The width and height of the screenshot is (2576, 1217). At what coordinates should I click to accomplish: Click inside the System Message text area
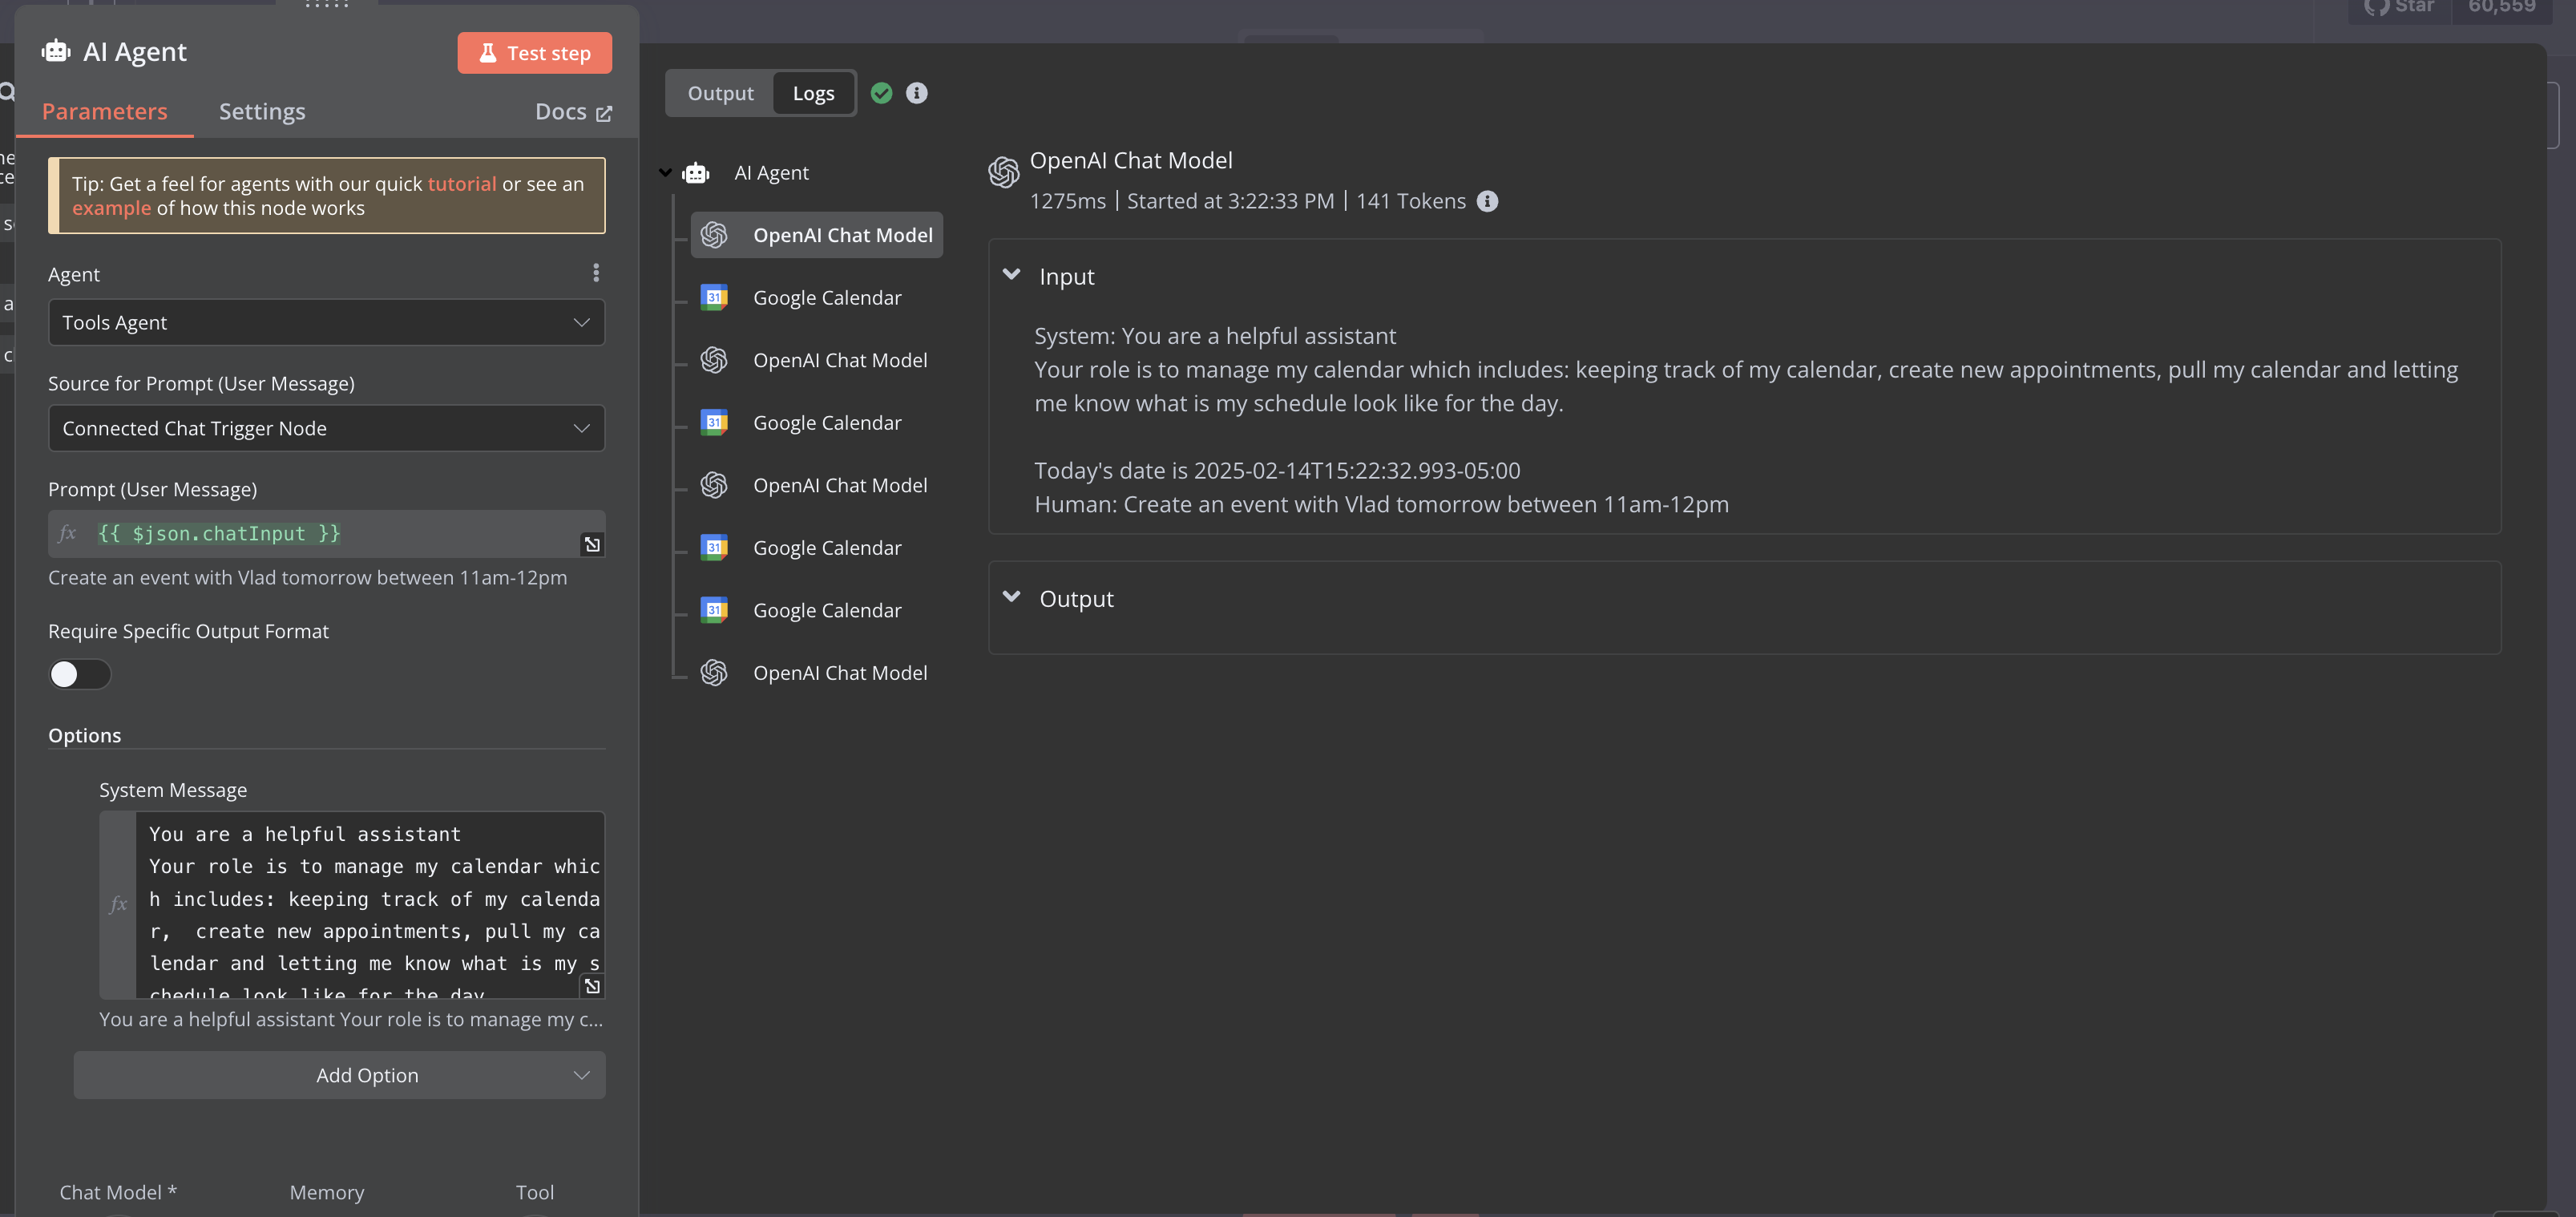370,904
